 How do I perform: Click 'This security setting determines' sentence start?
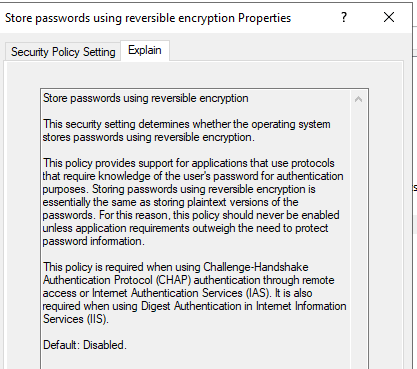click(x=117, y=124)
